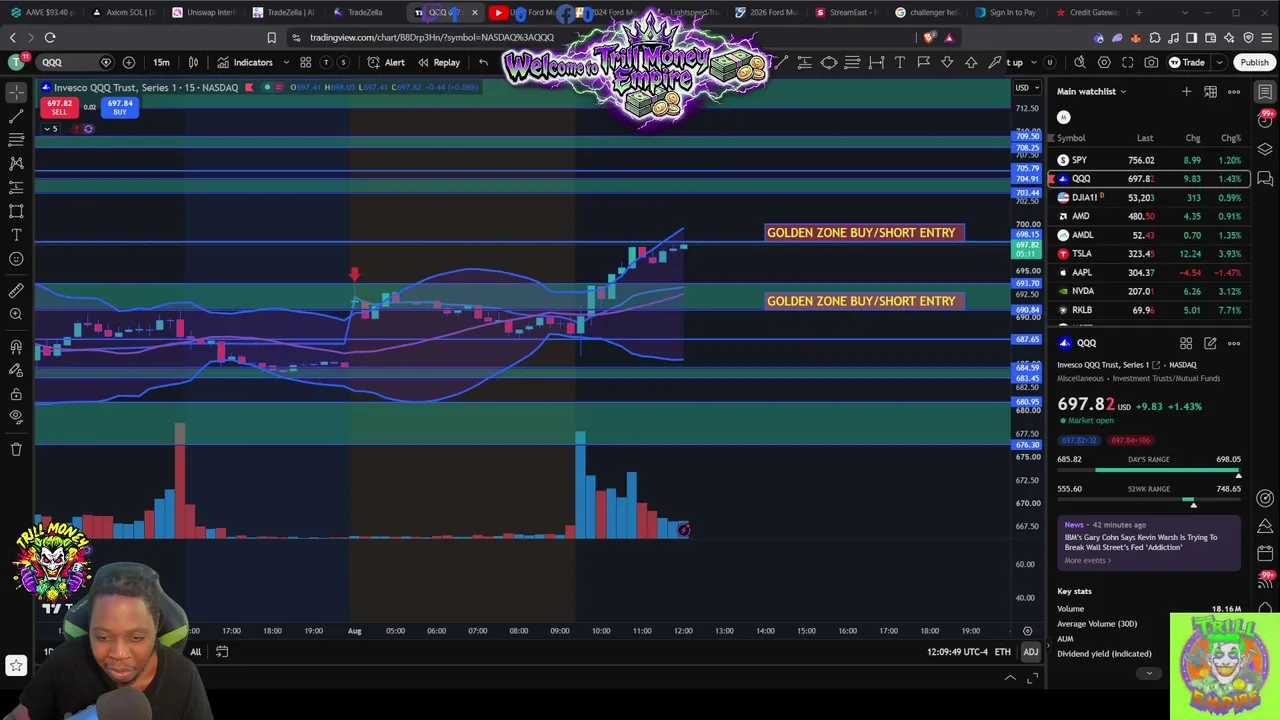
Task: Switch to the TradeZella AI browser tab
Action: pyautogui.click(x=283, y=12)
